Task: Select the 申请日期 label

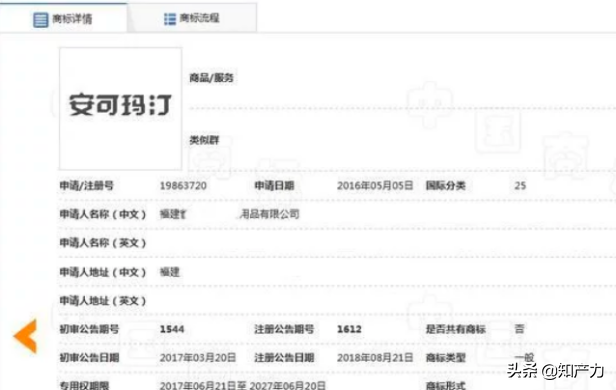Action: [274, 186]
